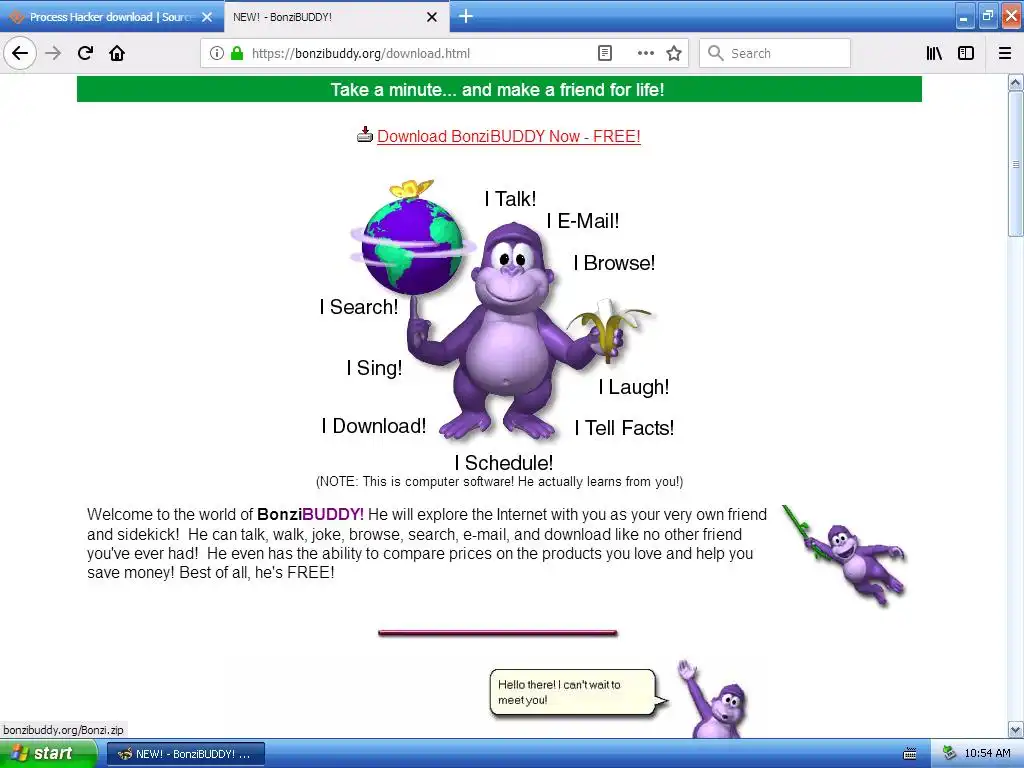Click the I Schedule! text
The width and height of the screenshot is (1024, 768).
[504, 462]
